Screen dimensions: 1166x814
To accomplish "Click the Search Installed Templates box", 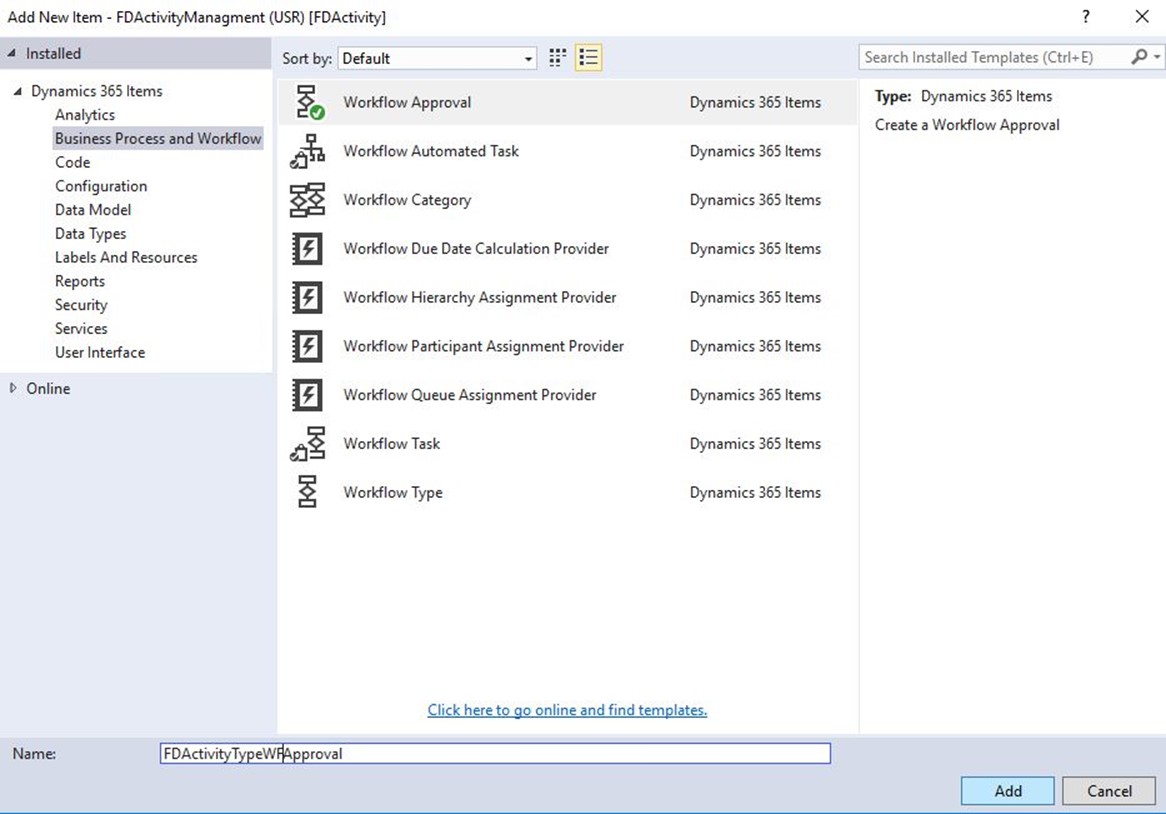I will point(995,58).
